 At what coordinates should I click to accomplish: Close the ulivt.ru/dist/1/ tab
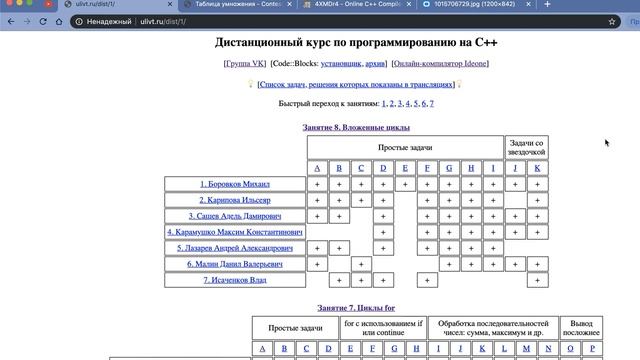(170, 4)
